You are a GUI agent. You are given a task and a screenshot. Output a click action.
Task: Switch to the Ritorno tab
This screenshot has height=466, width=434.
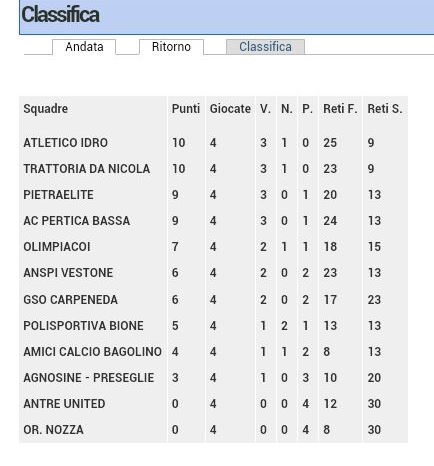pyautogui.click(x=171, y=47)
